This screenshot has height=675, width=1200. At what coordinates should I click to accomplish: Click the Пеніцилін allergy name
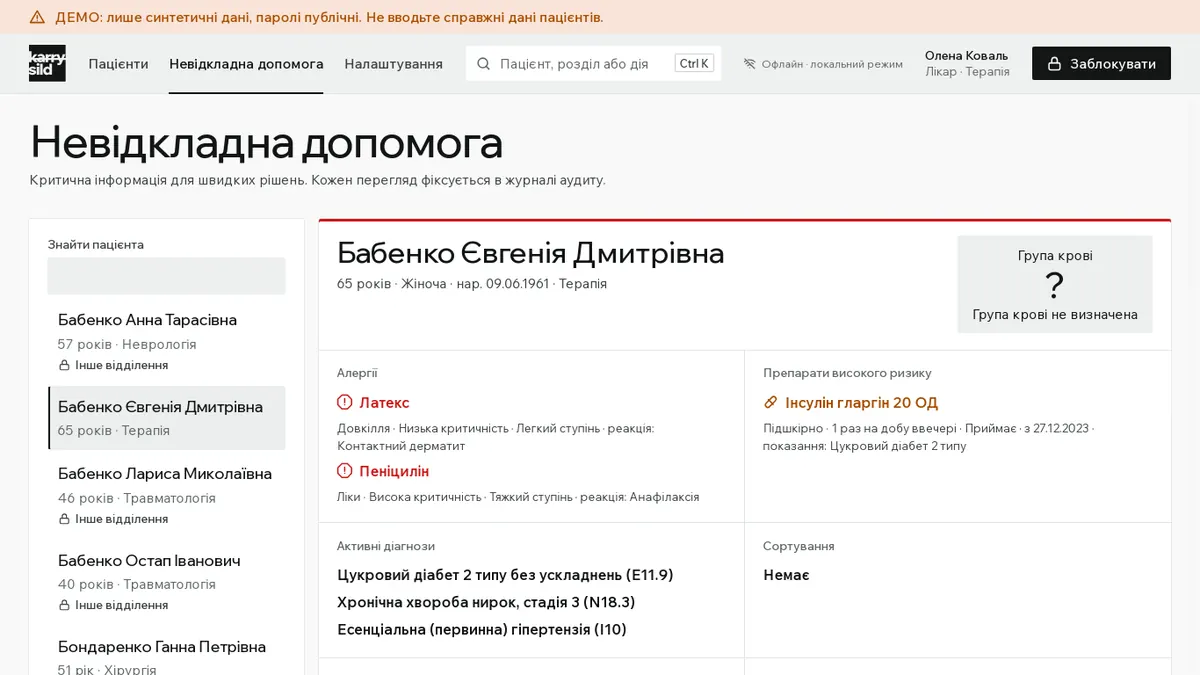point(394,471)
